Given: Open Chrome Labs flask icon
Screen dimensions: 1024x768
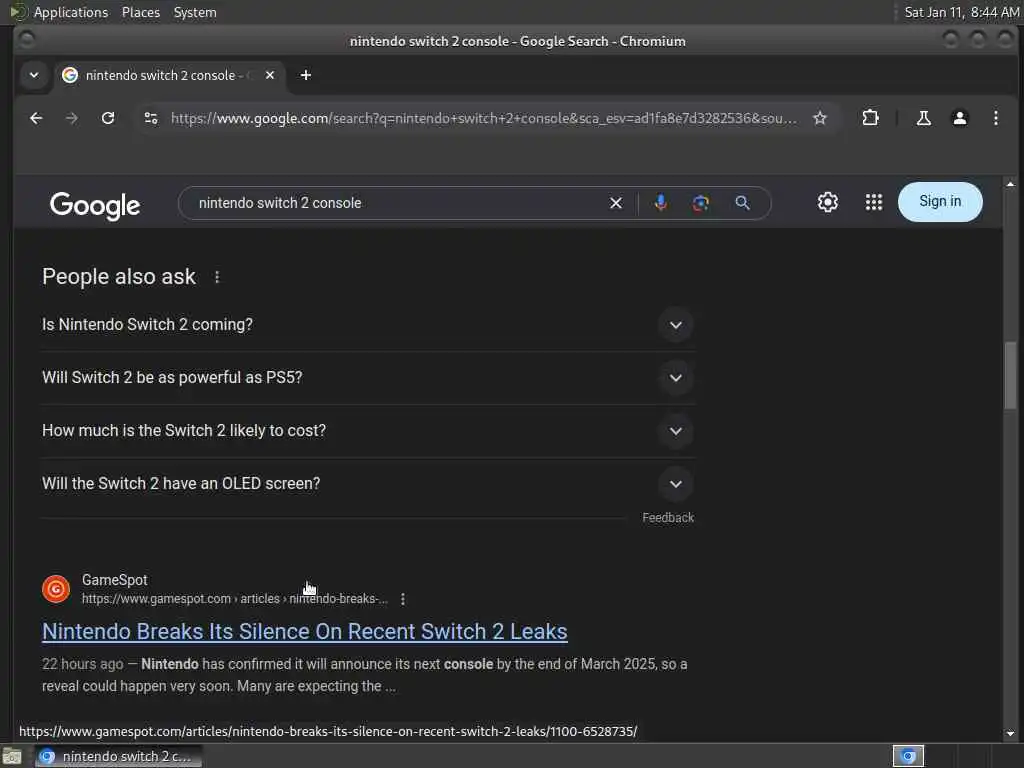Looking at the screenshot, I should click(x=923, y=118).
